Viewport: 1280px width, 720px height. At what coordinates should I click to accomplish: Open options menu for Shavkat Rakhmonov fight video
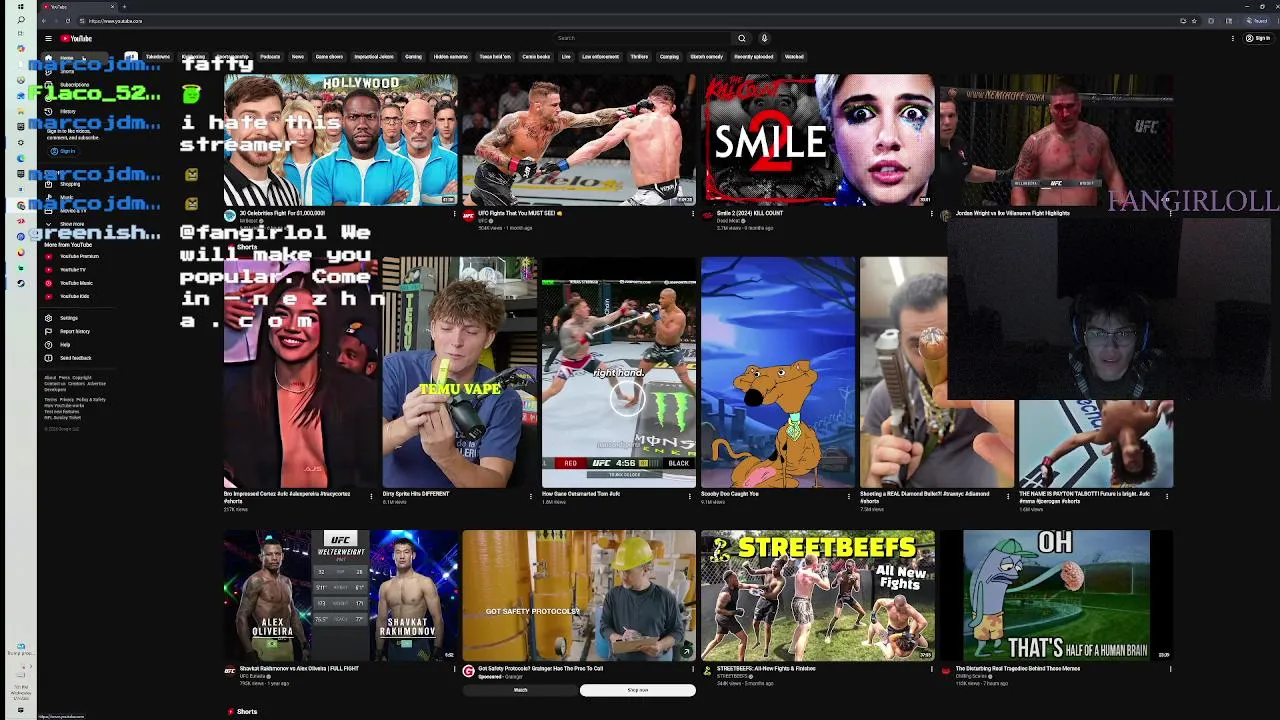[454, 669]
